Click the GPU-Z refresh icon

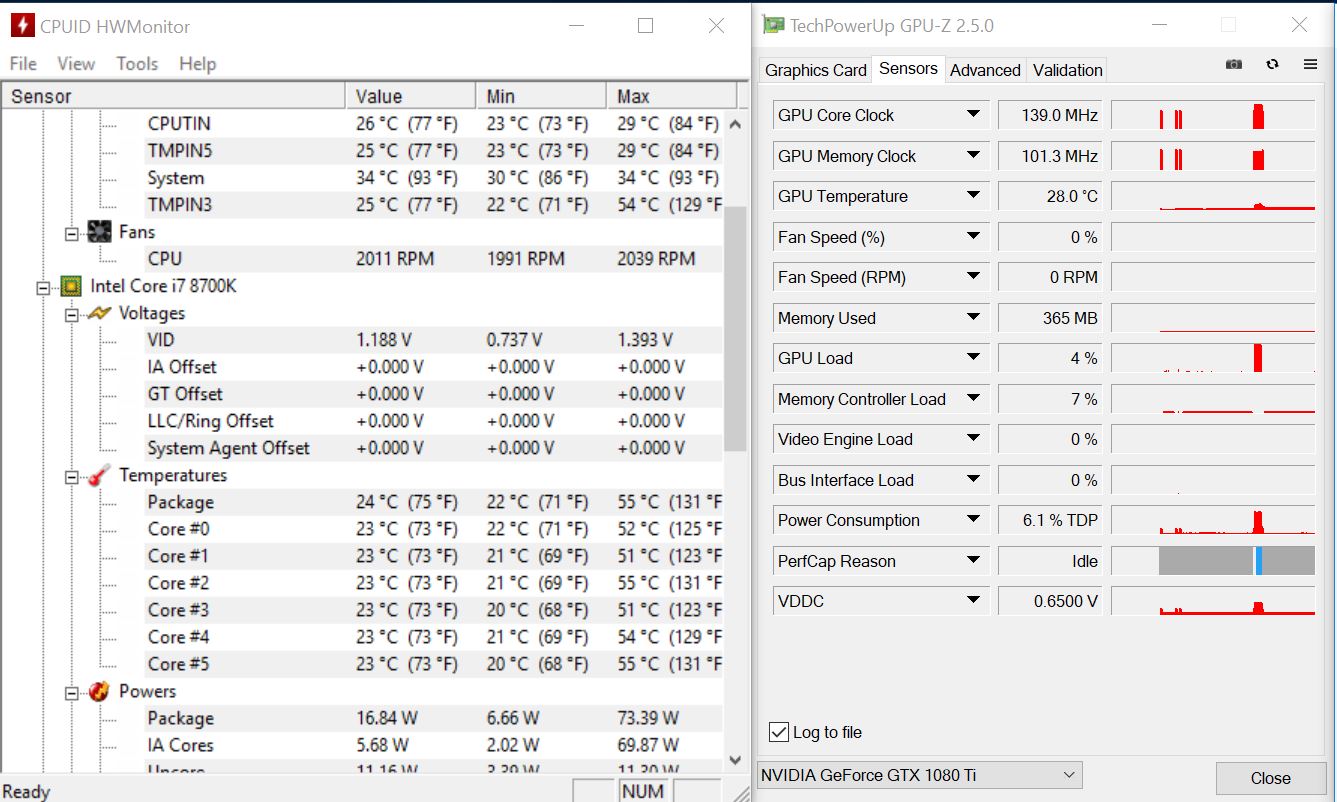1272,64
